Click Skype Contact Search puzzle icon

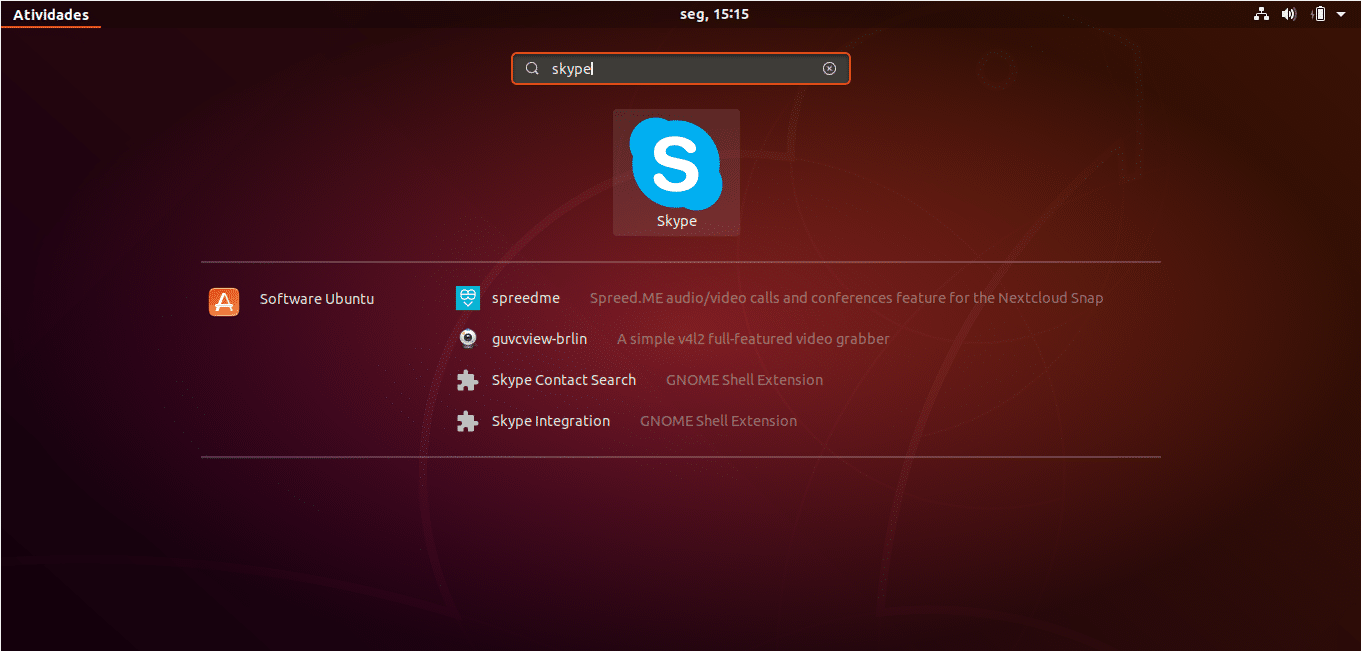click(467, 380)
